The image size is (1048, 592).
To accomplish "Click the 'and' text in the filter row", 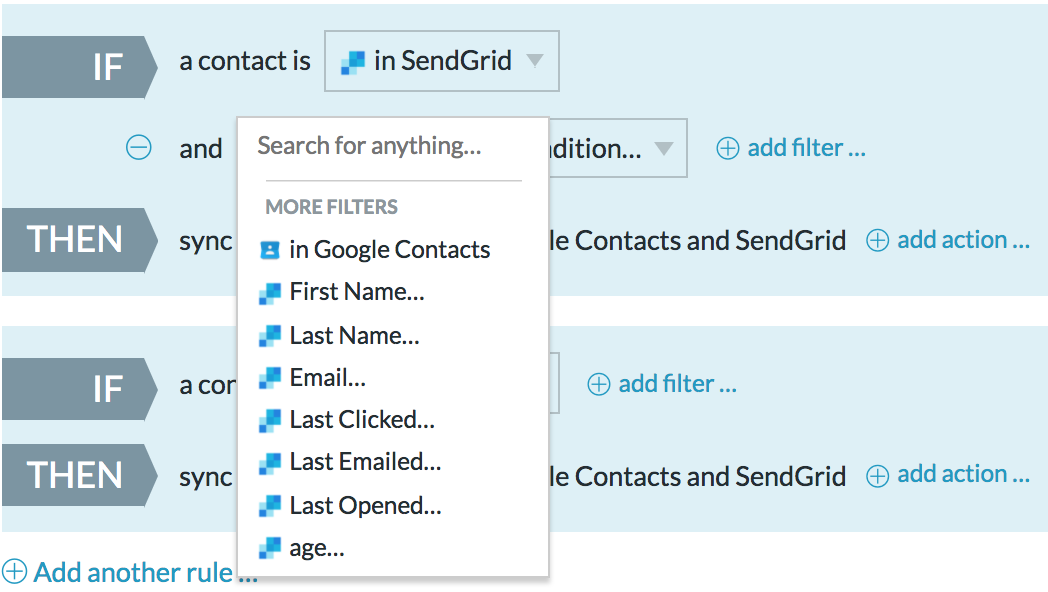I will 201,149.
